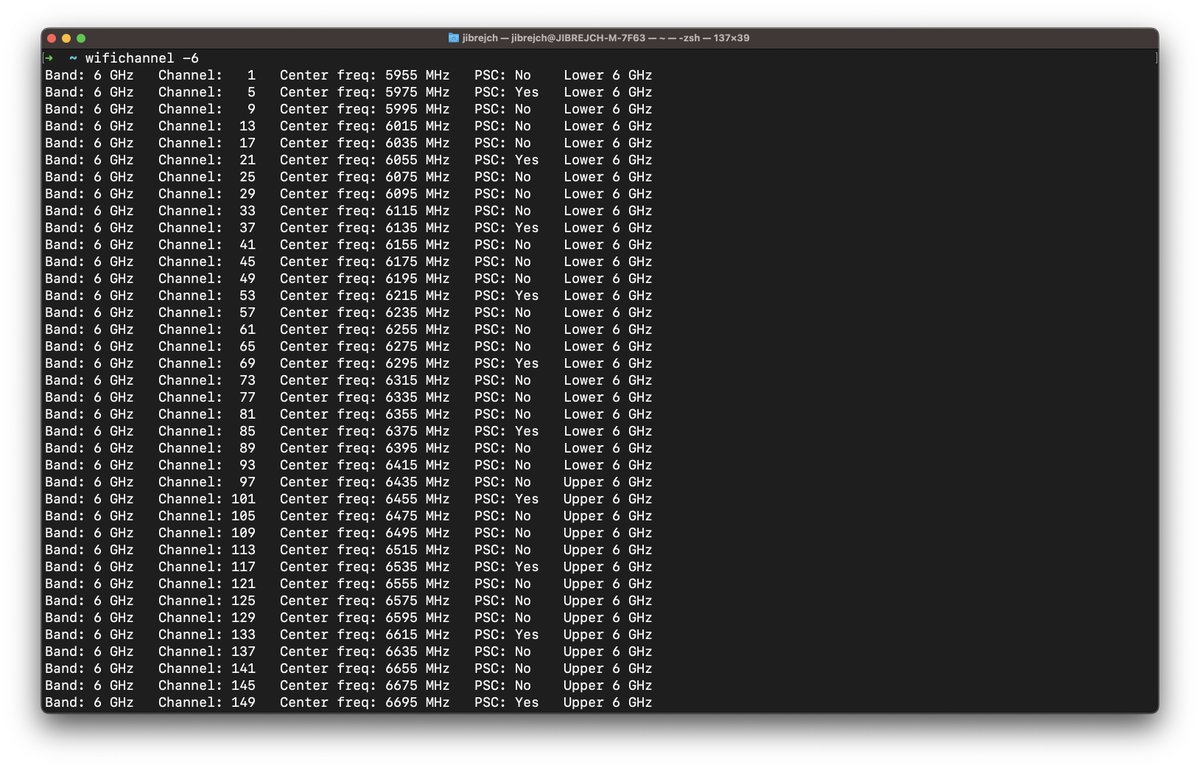
Task: Click 'Center freq: 6055 MHz' text
Action: tap(364, 160)
